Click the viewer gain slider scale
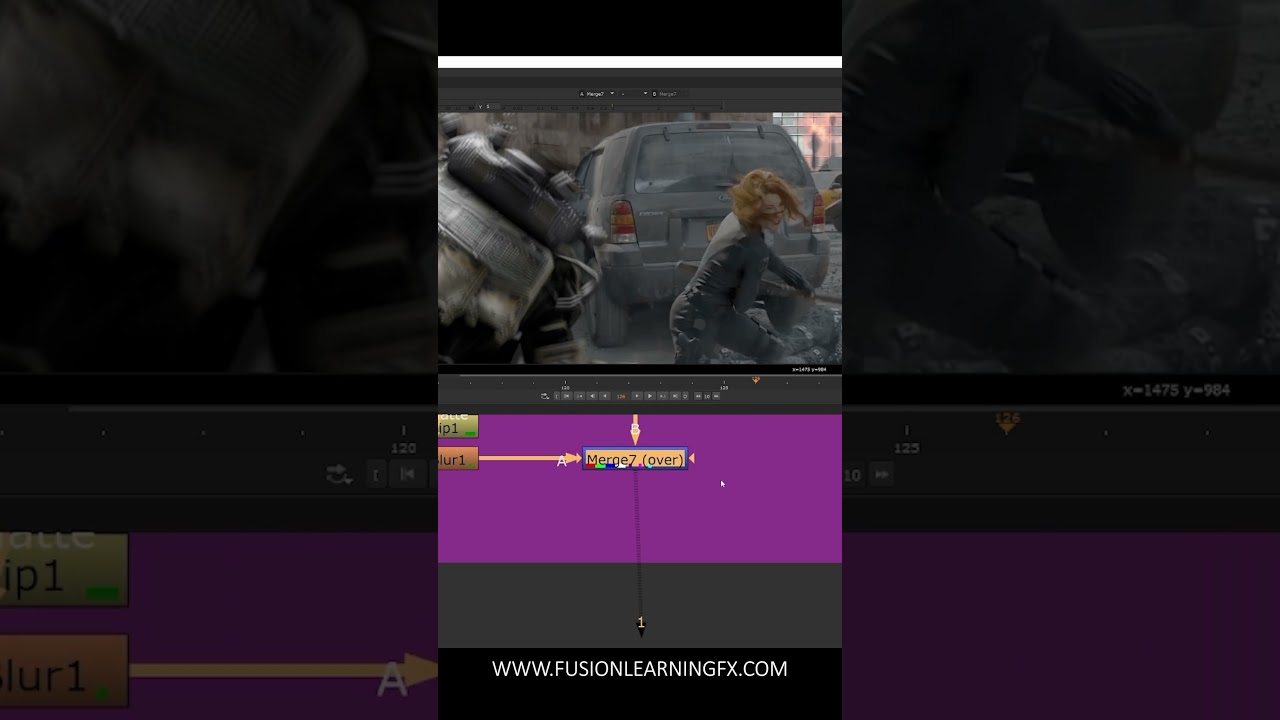1280x720 pixels. [x=612, y=108]
